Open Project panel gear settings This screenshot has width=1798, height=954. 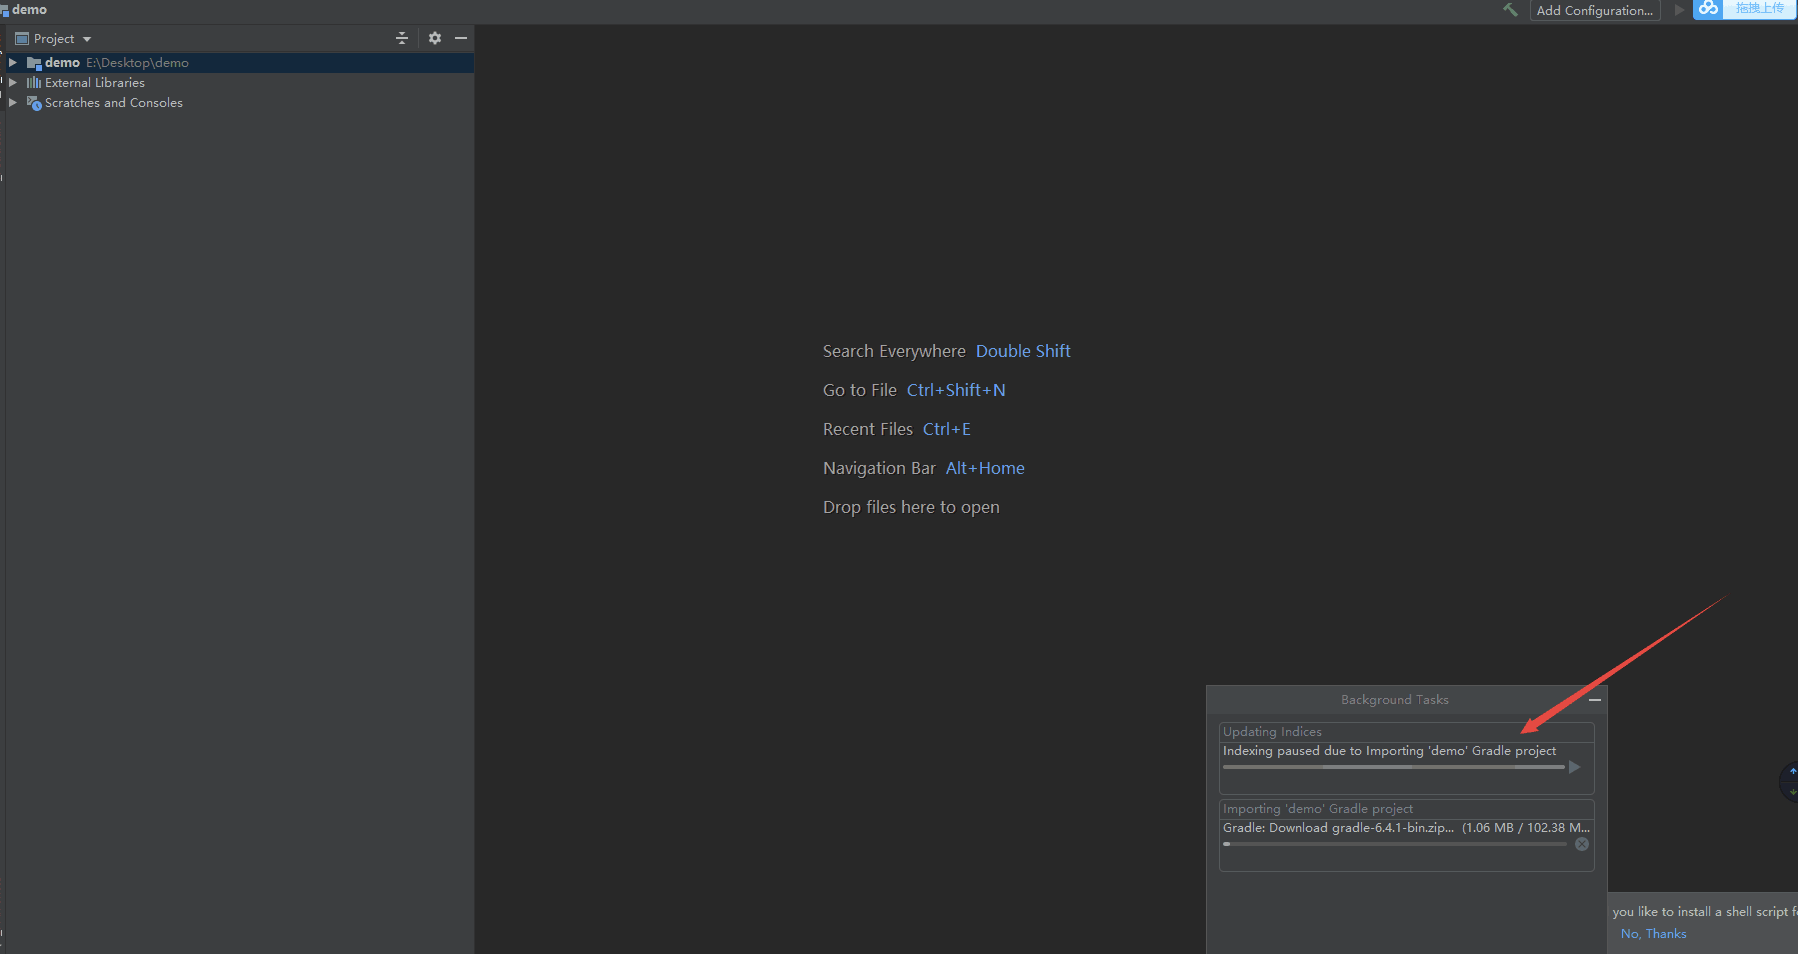pos(435,38)
